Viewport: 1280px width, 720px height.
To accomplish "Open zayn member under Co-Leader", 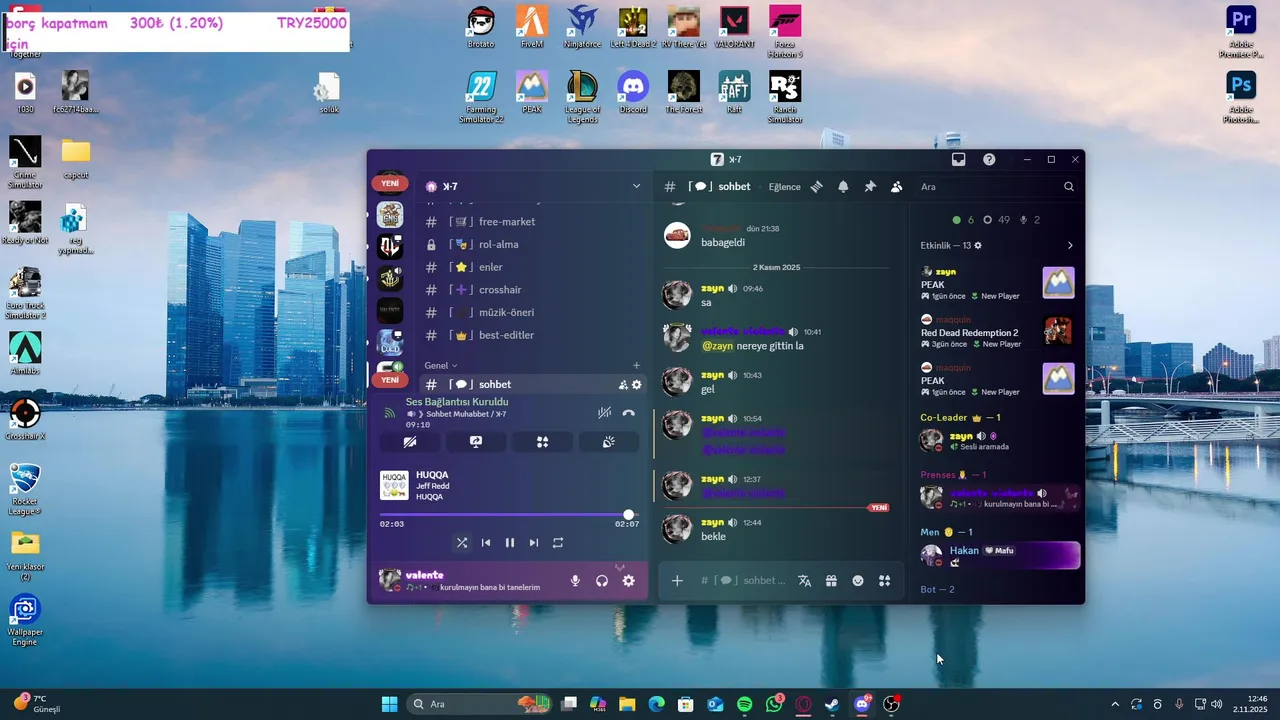I will pyautogui.click(x=998, y=441).
